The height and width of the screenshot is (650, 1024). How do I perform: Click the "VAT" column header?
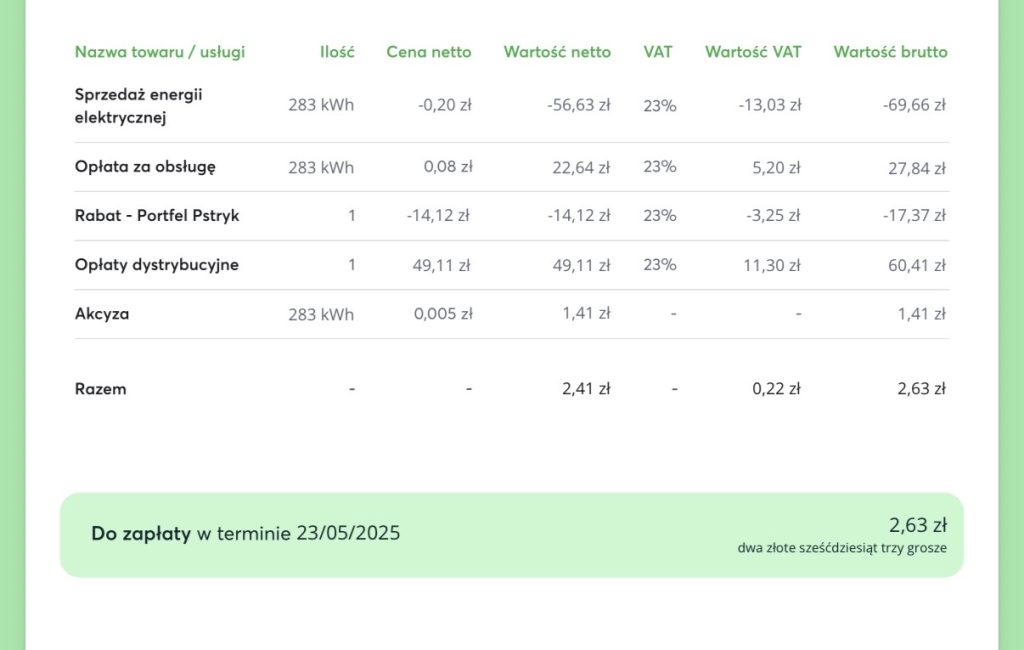pos(657,52)
